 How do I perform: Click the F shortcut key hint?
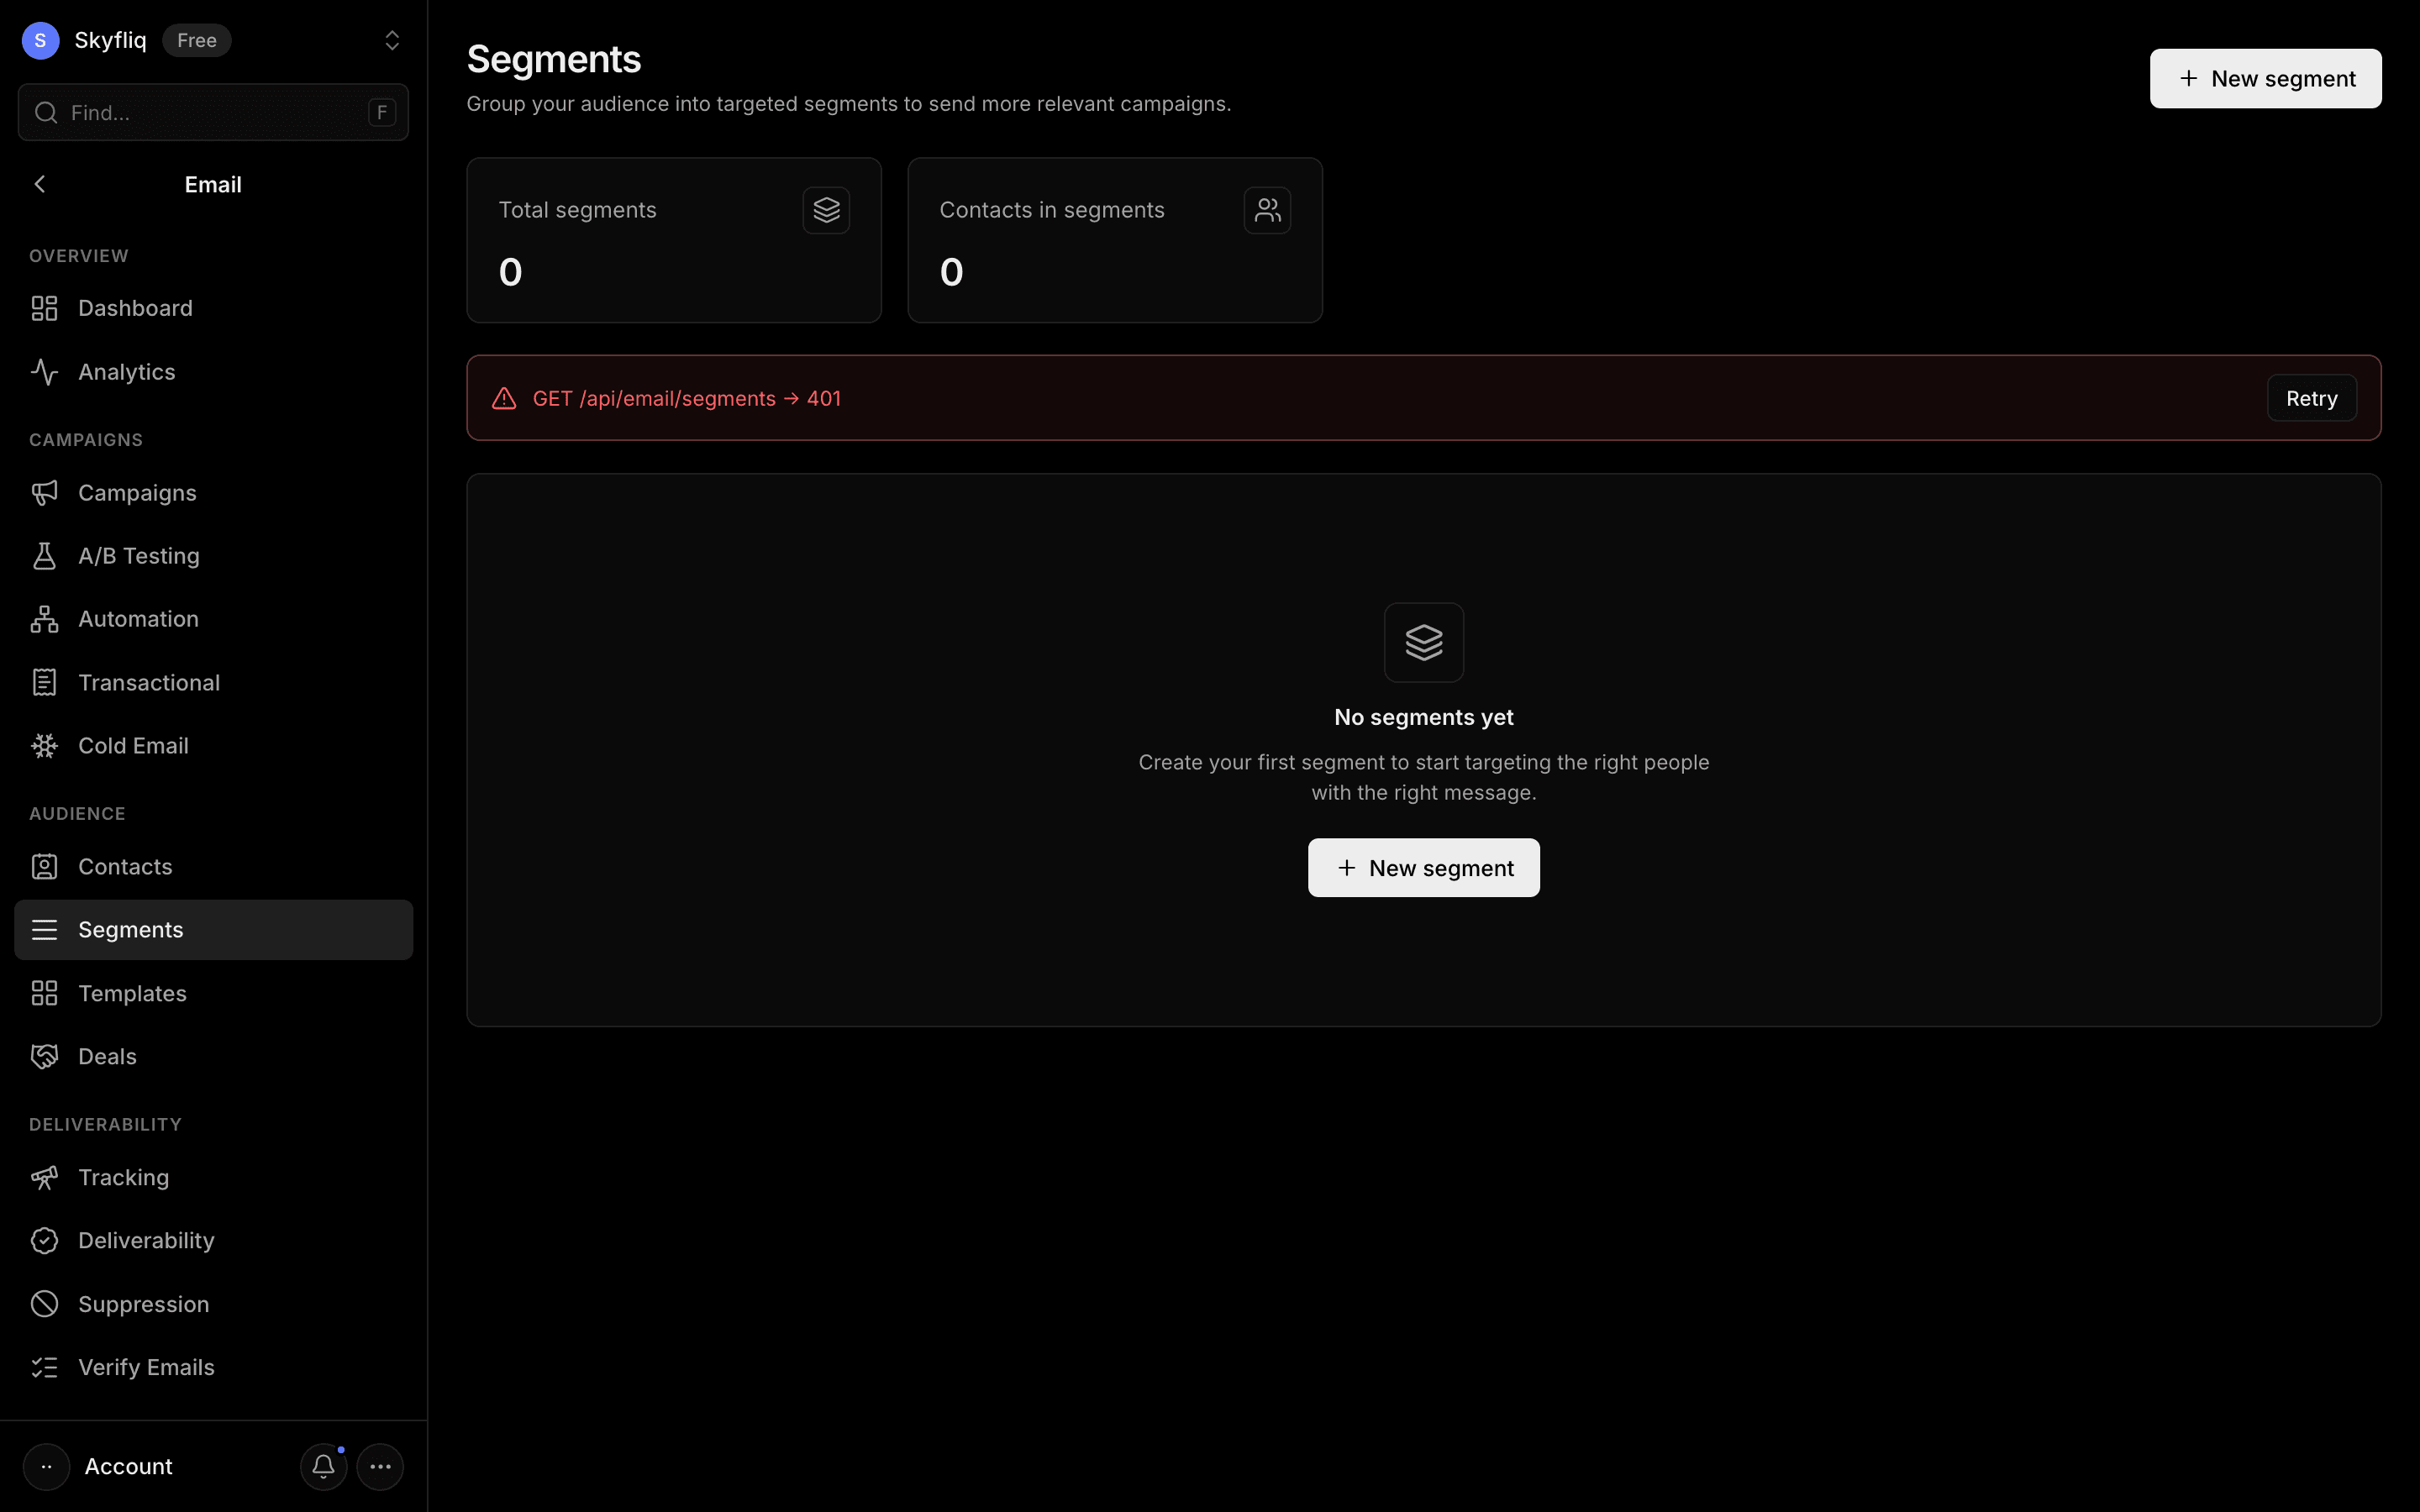[382, 112]
